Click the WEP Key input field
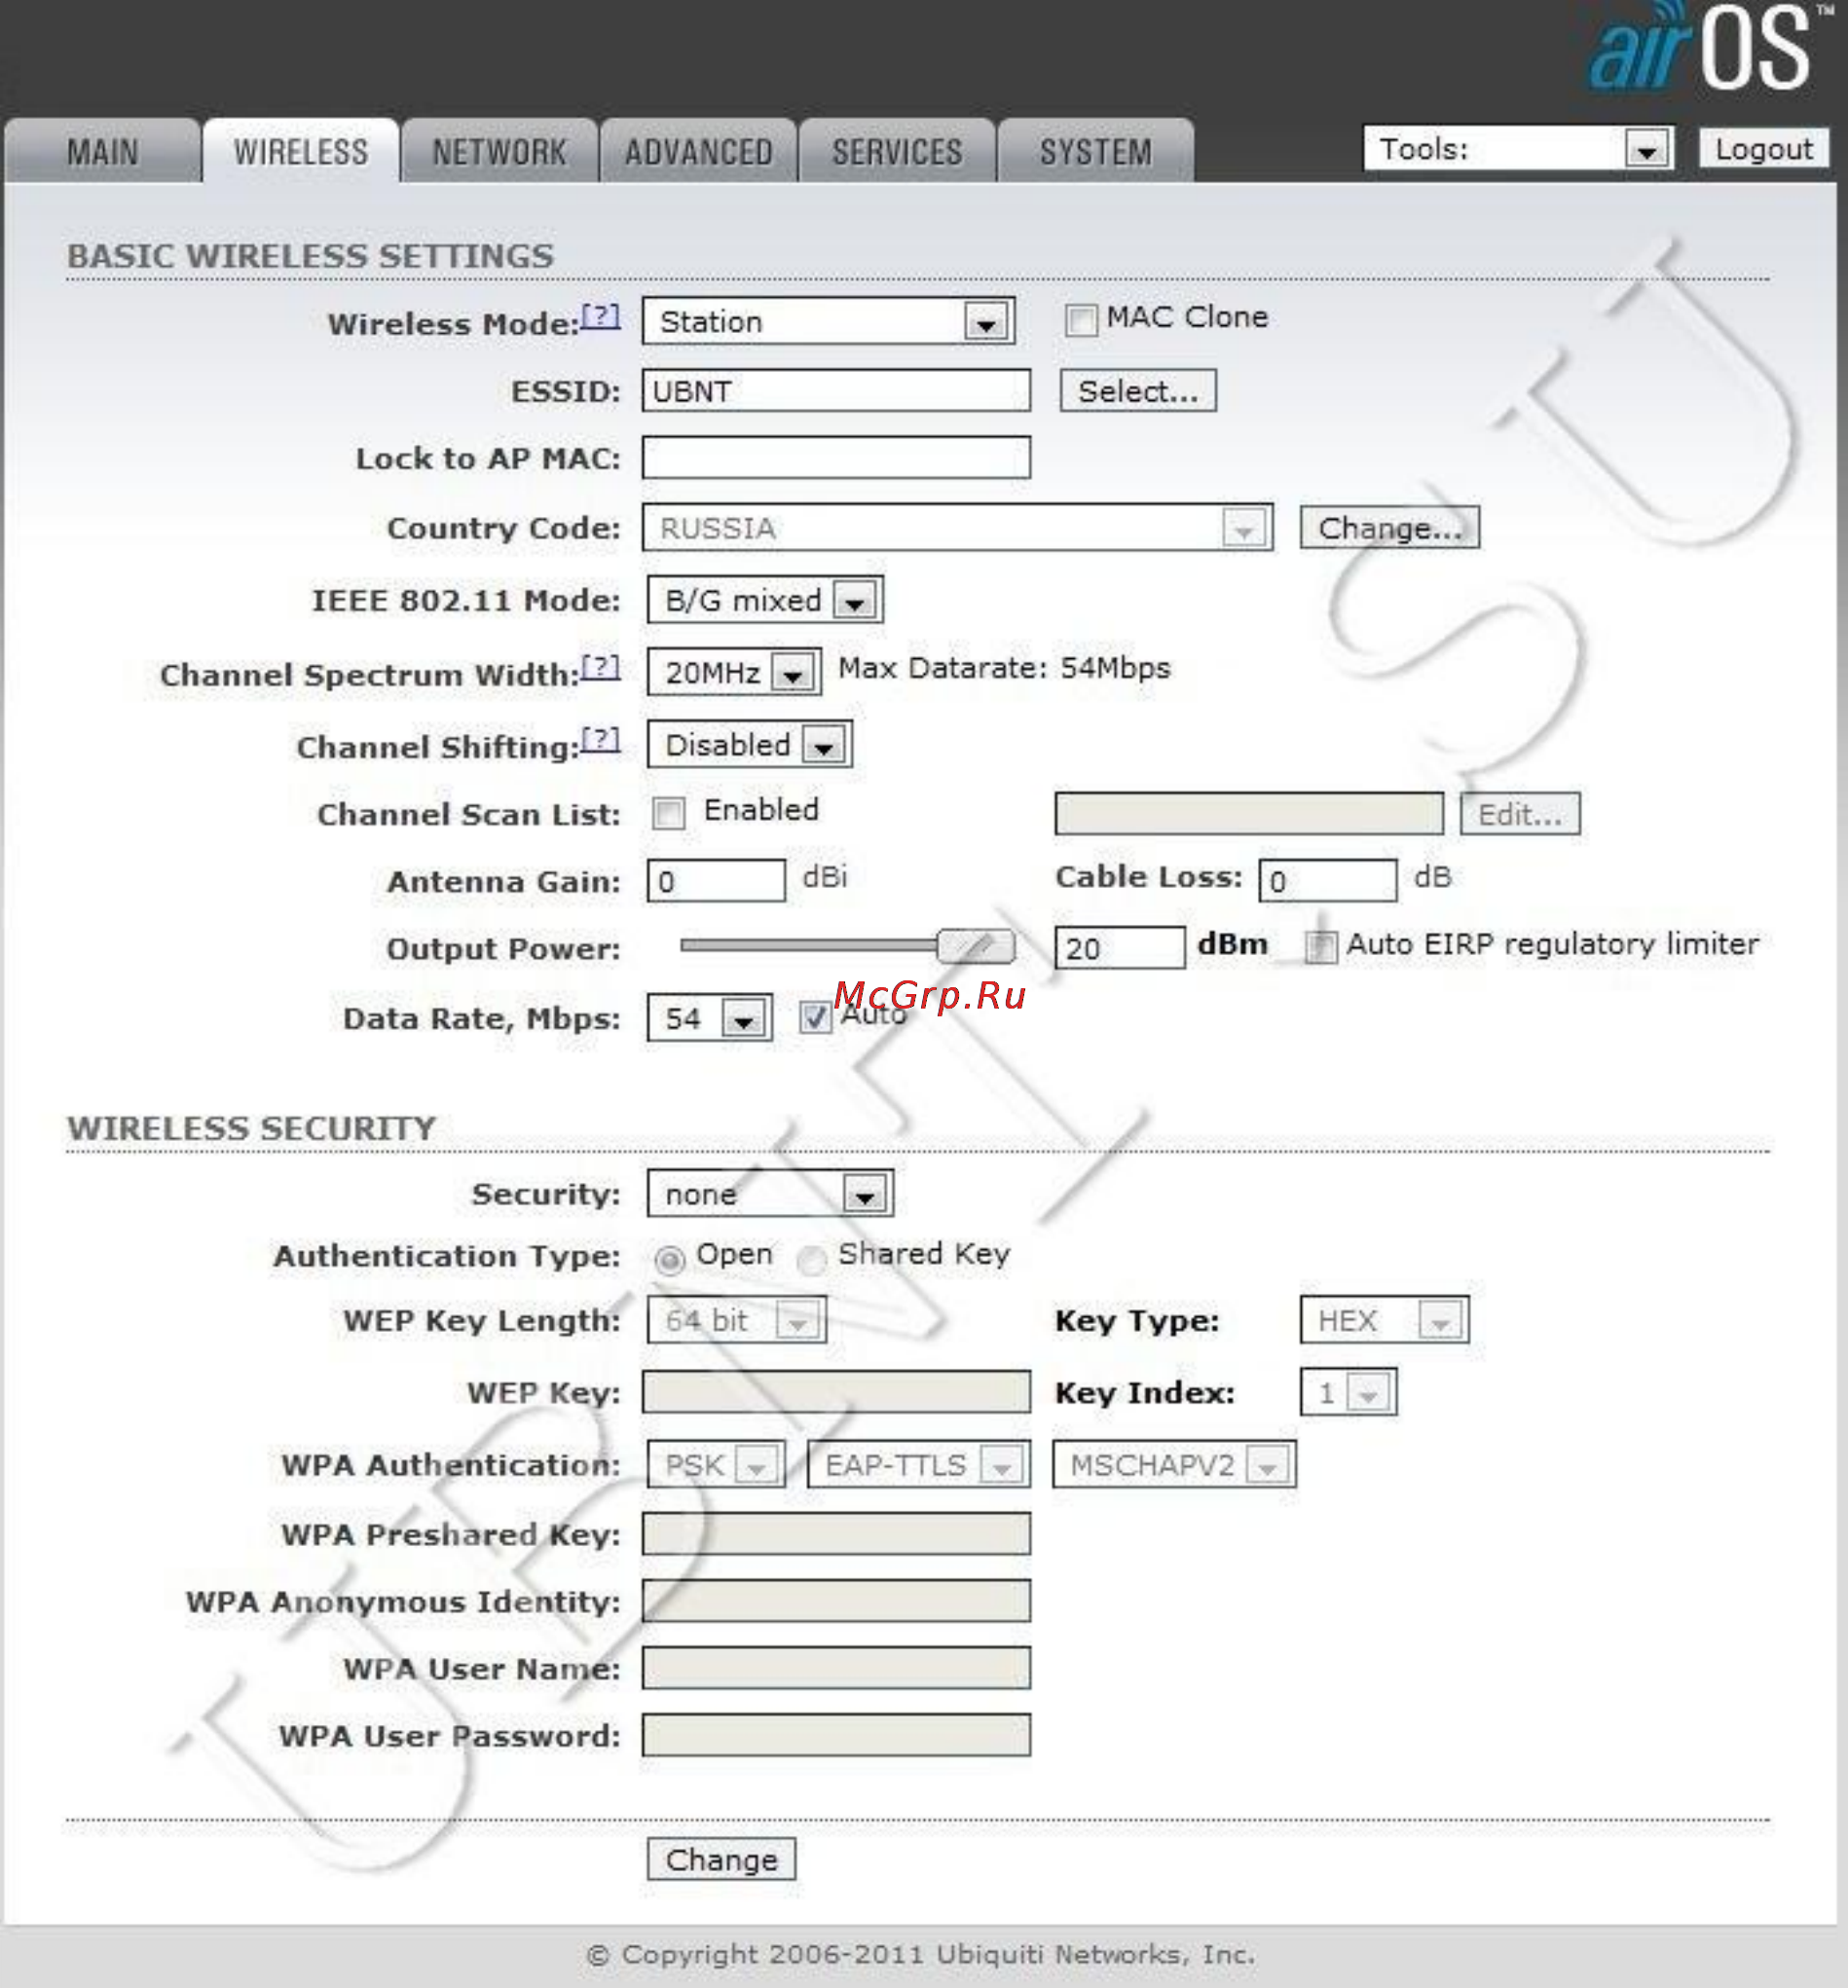 pos(836,1392)
